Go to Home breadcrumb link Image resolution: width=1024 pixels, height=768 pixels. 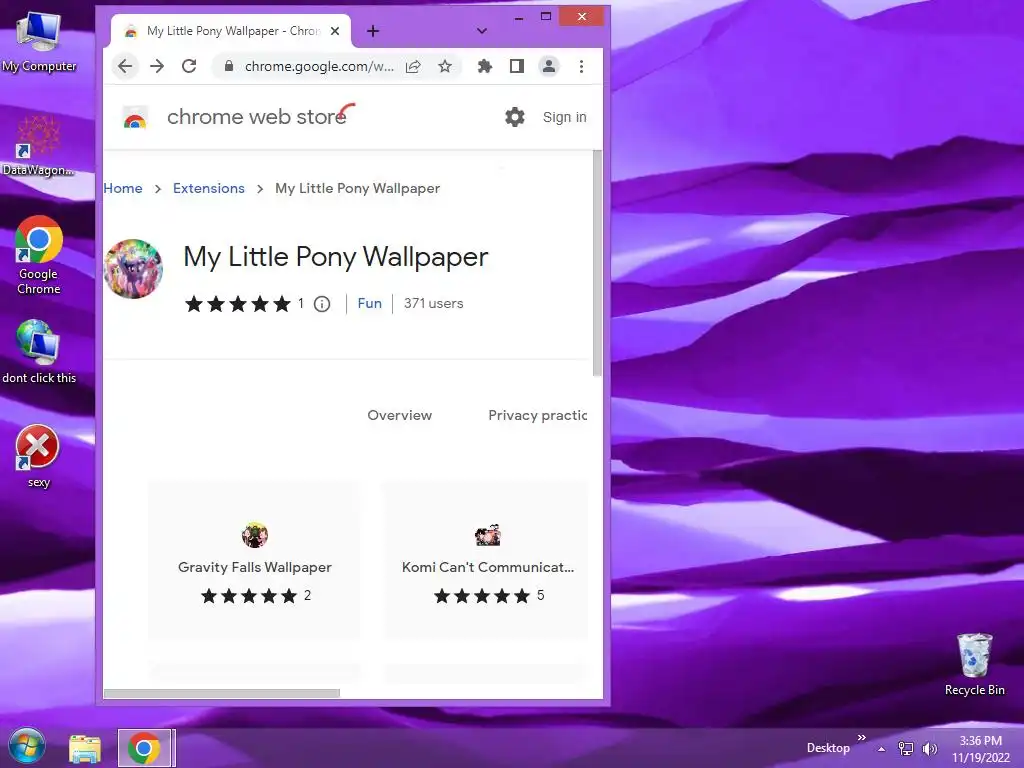pyautogui.click(x=123, y=188)
